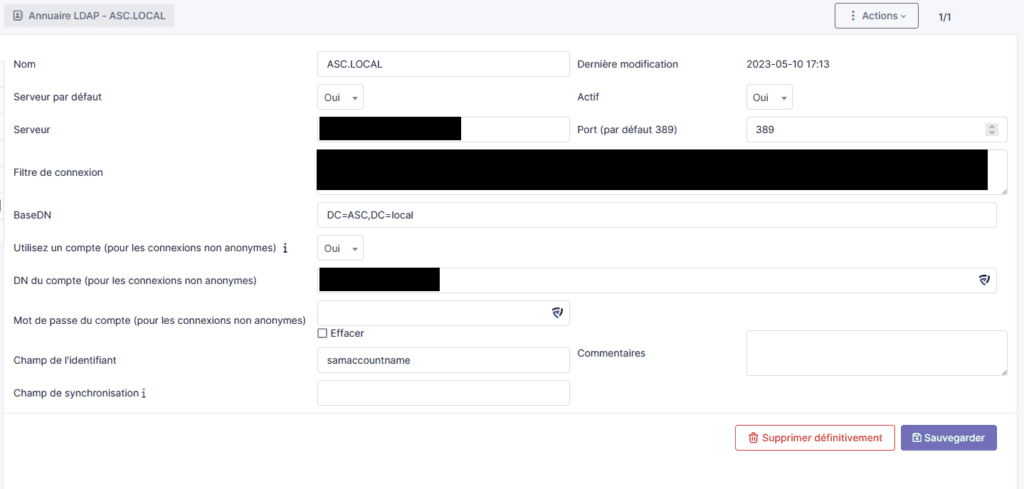This screenshot has height=489, width=1024.
Task: Expand the Utilisez un compte dropdown
Action: [341, 248]
